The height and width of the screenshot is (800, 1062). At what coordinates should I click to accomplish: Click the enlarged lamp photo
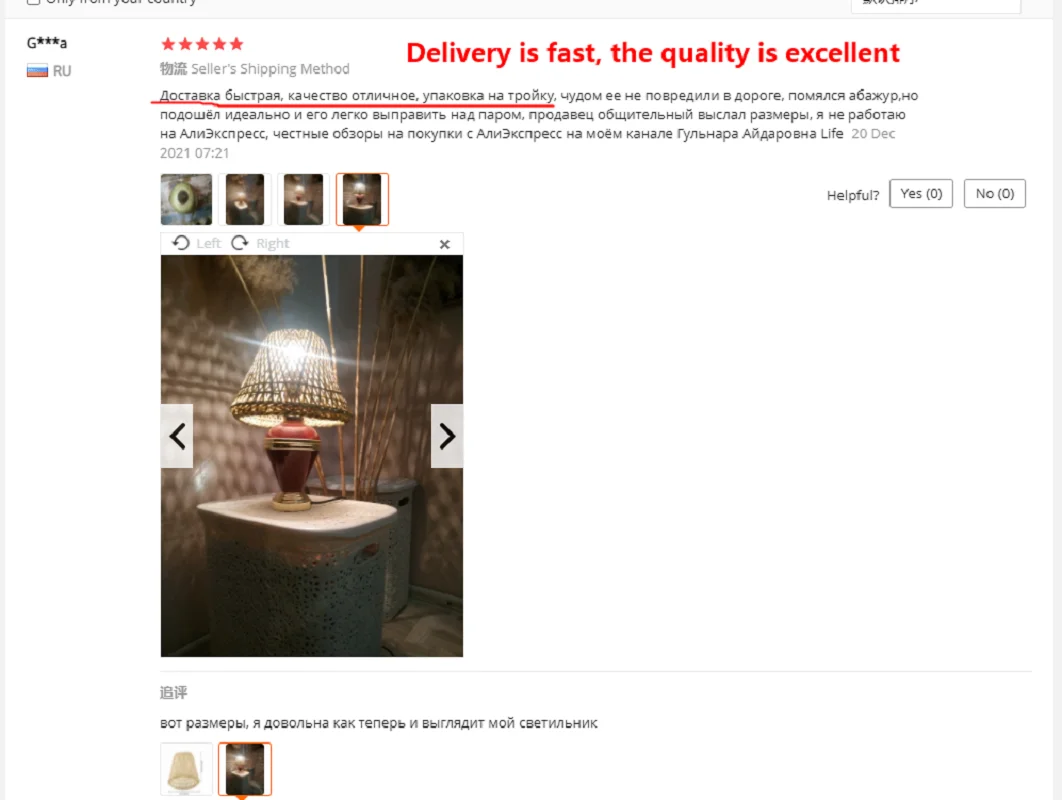(x=312, y=456)
